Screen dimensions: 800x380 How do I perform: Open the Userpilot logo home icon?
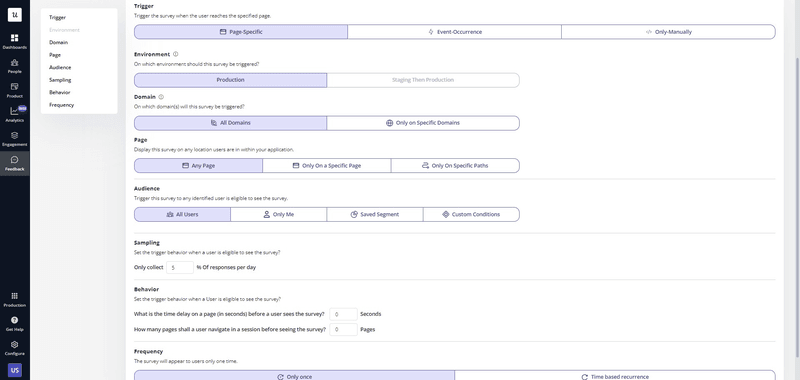(14, 14)
